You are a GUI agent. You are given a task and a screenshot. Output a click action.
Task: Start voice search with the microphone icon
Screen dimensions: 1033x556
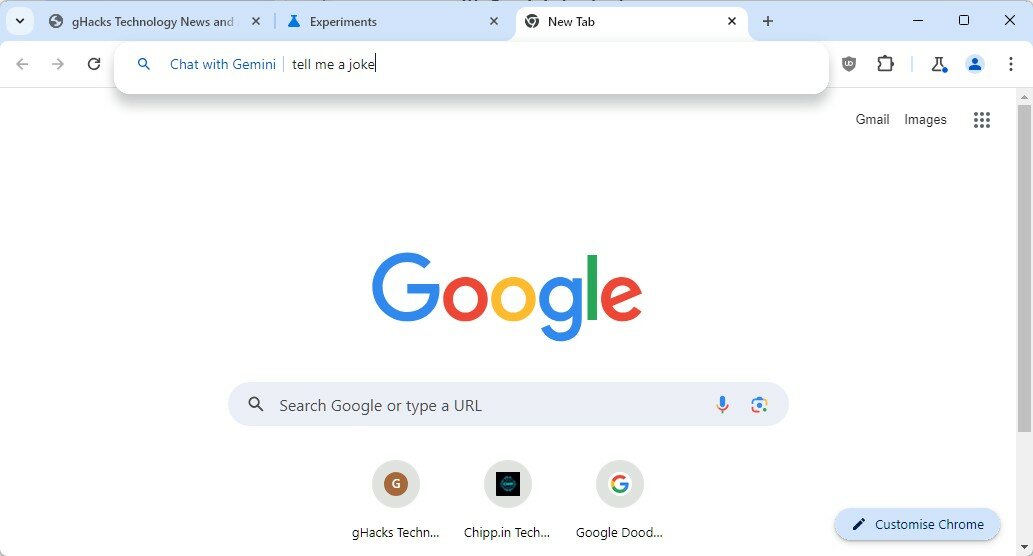(x=722, y=404)
